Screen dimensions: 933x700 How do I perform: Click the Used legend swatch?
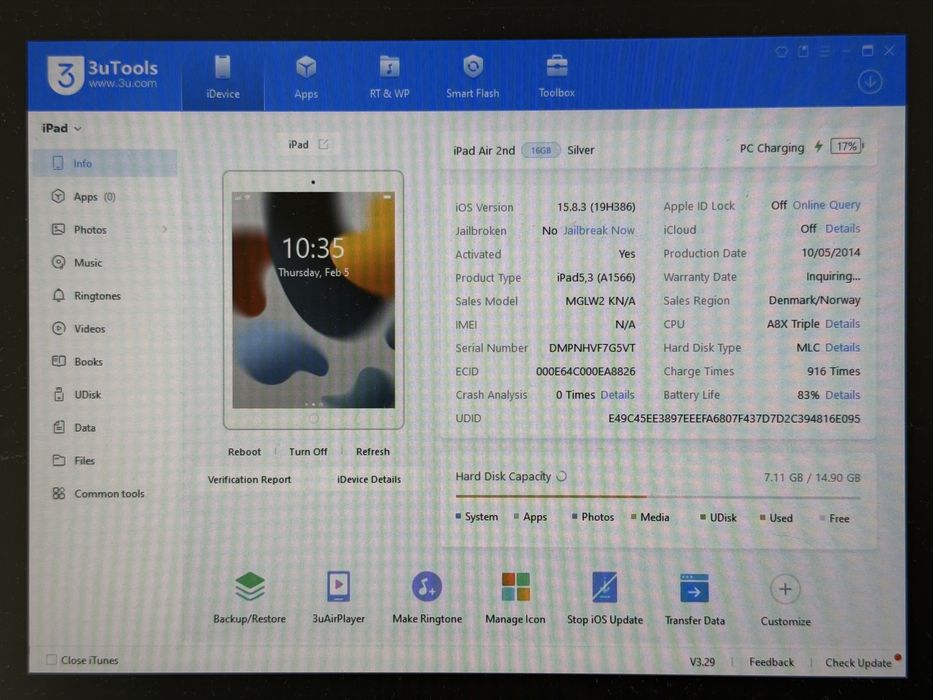pos(762,518)
